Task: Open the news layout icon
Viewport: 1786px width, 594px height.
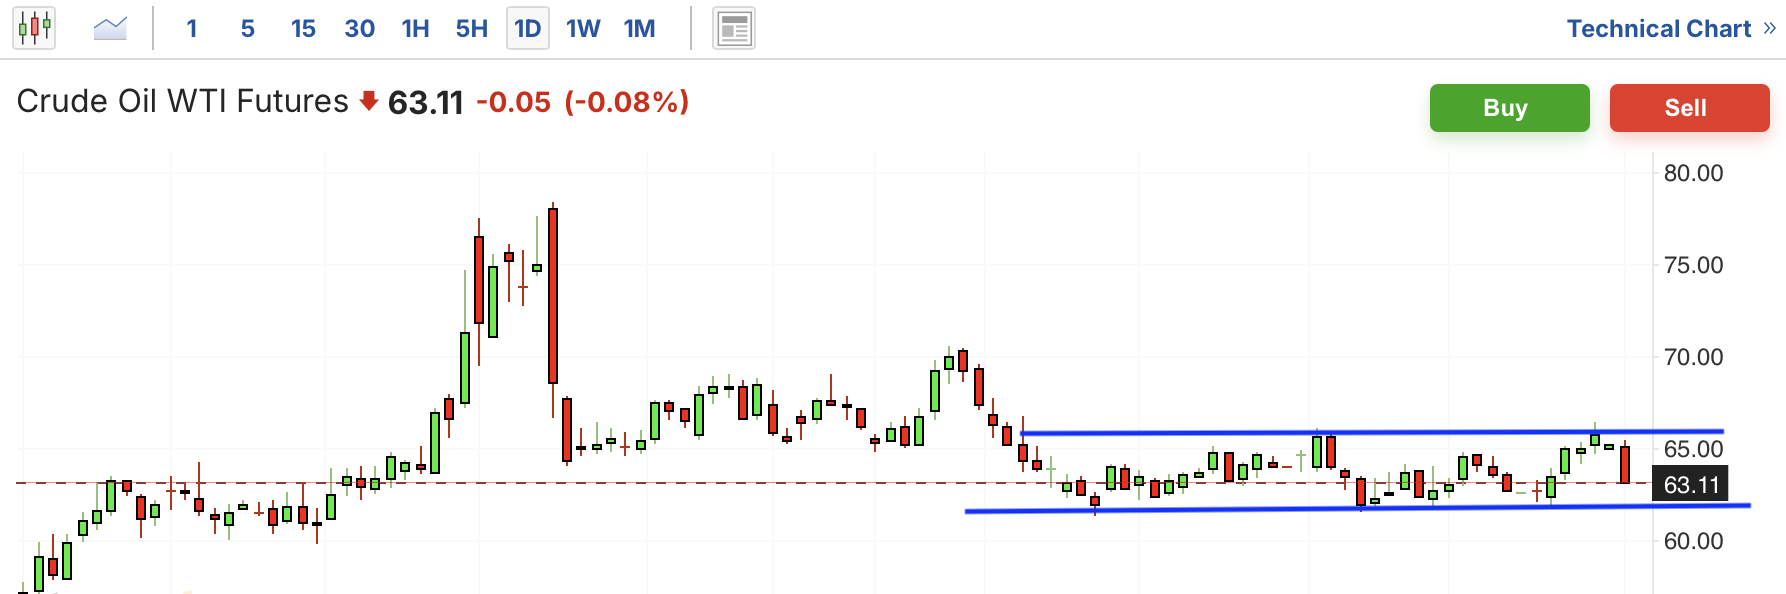Action: pyautogui.click(x=734, y=28)
